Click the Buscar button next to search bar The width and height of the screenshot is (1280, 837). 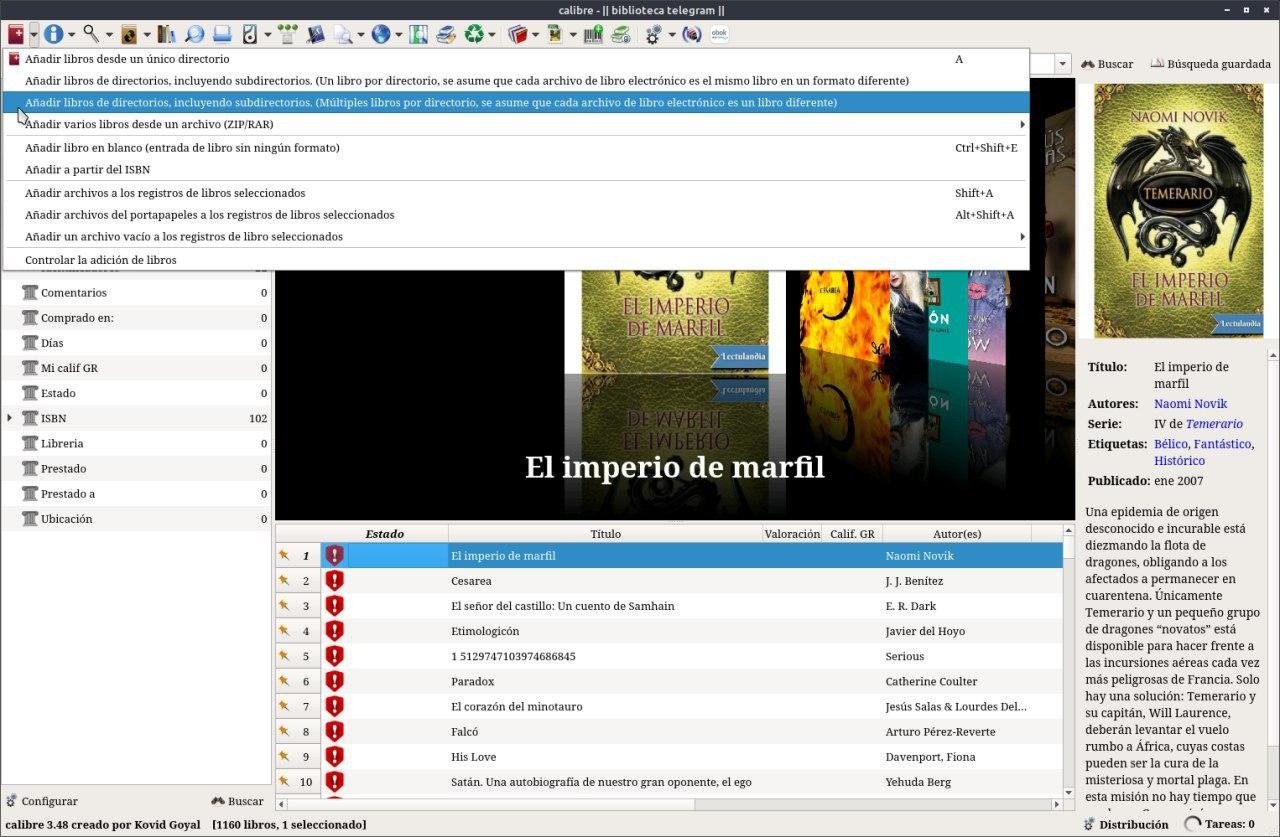[1107, 64]
